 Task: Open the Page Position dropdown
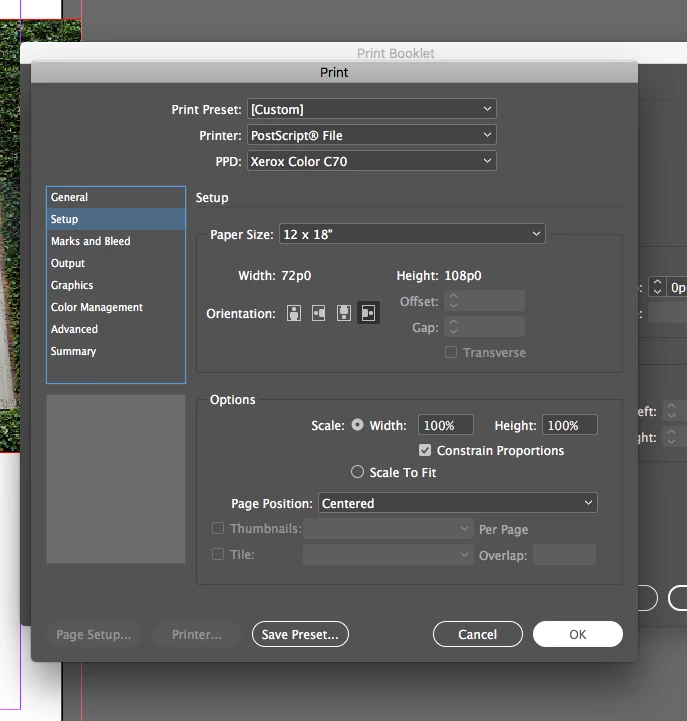point(458,503)
